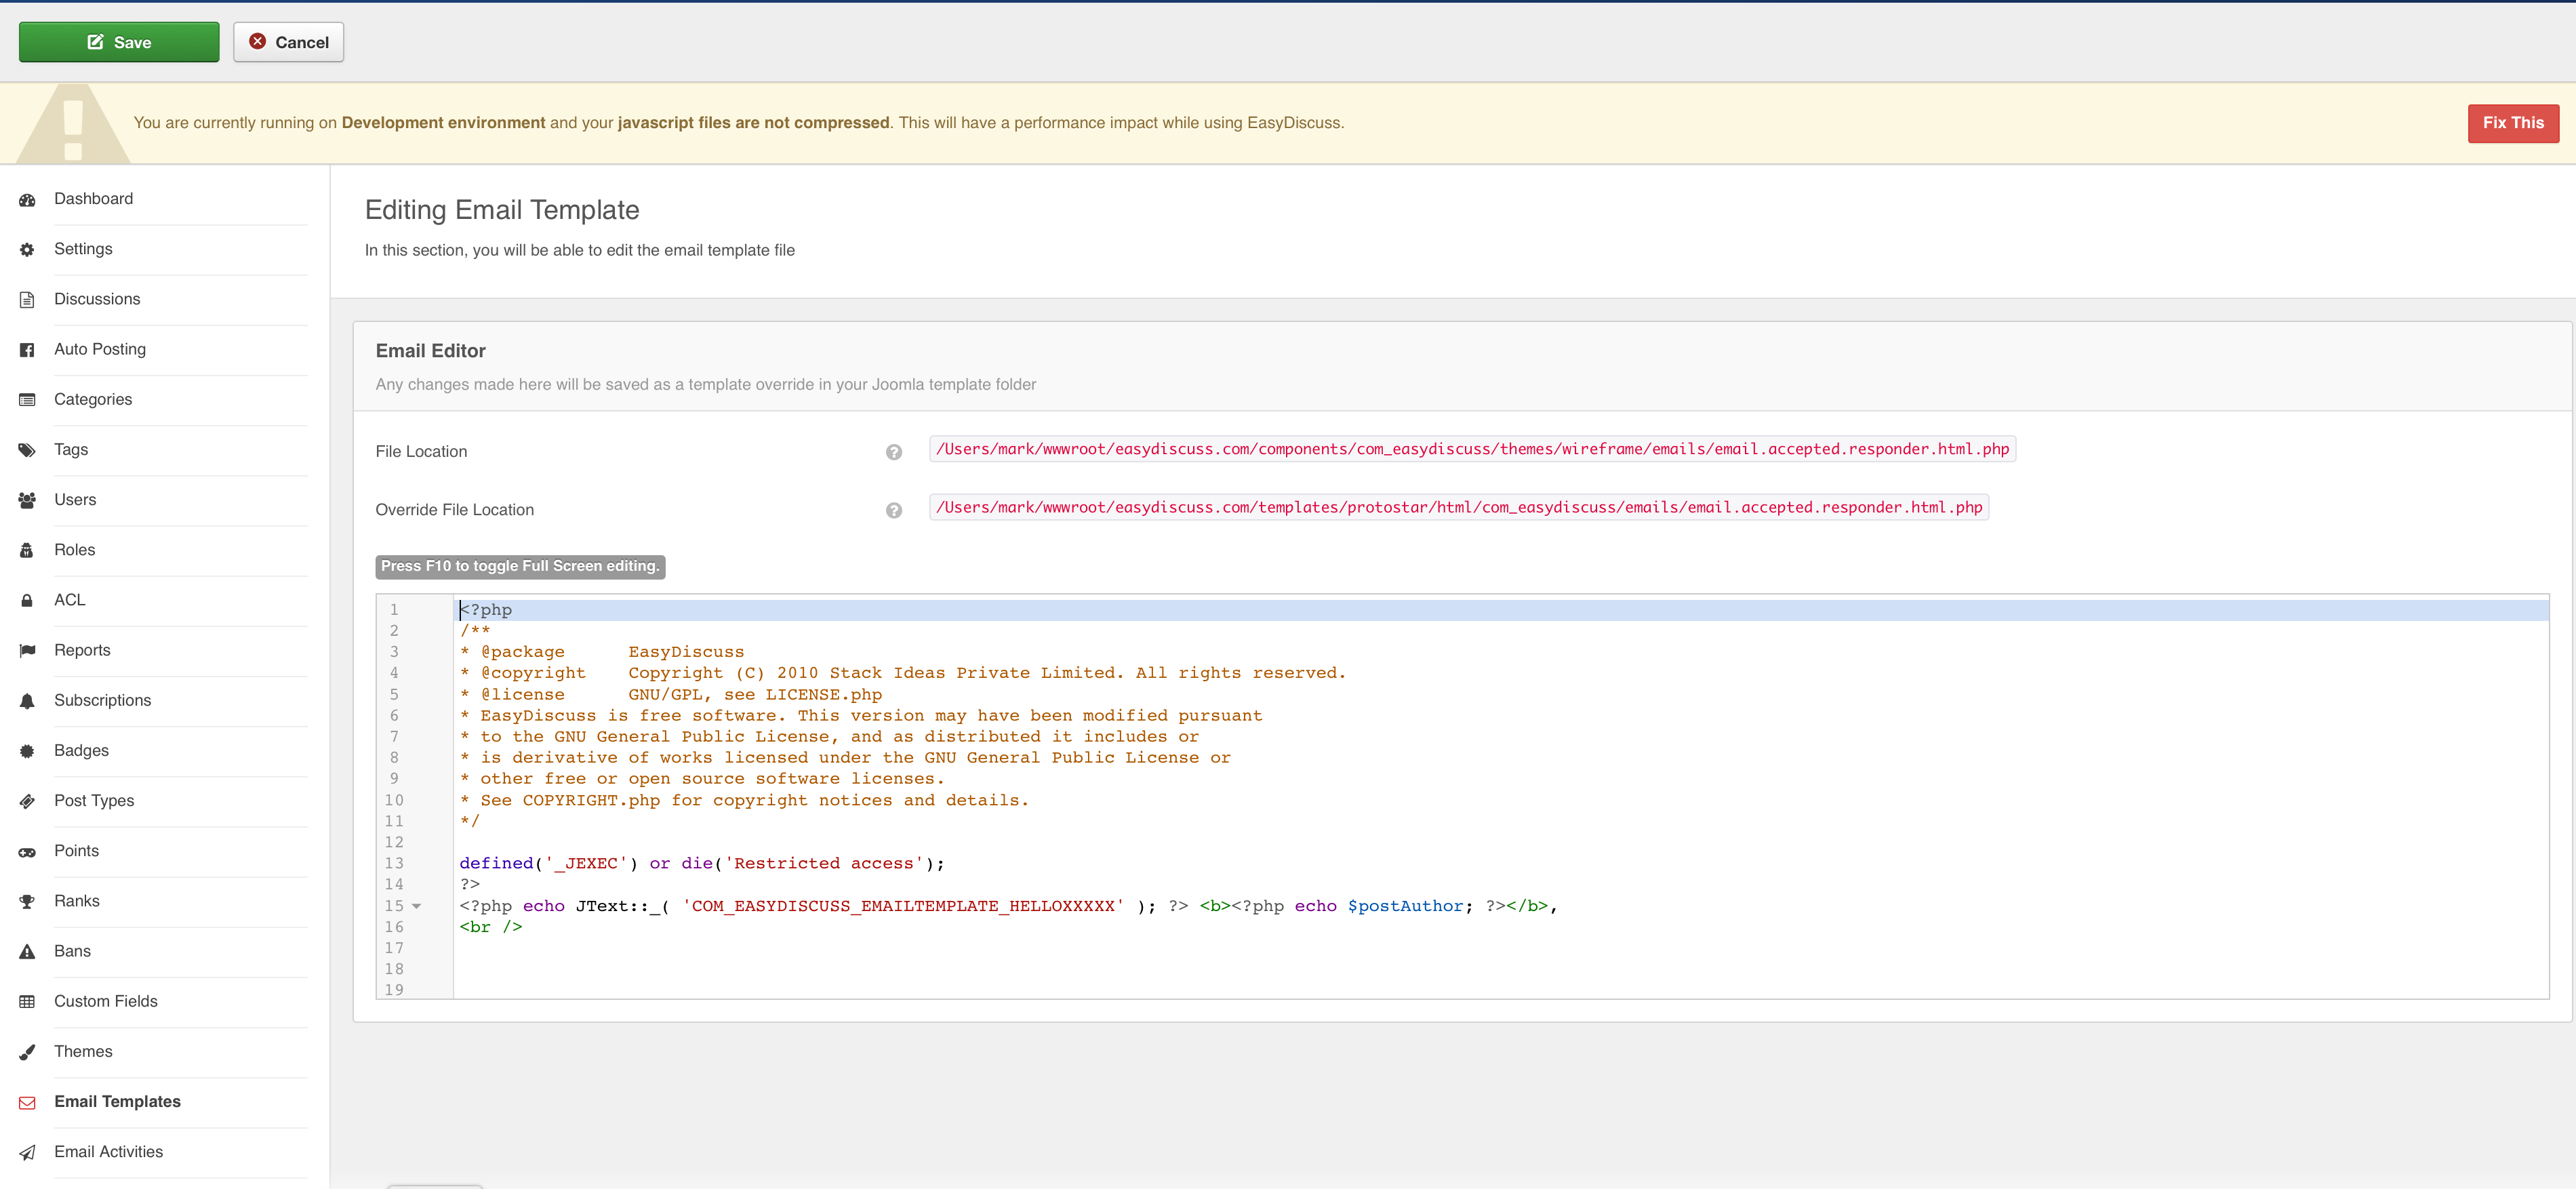Click the Subscriptions bell icon

pyautogui.click(x=27, y=701)
